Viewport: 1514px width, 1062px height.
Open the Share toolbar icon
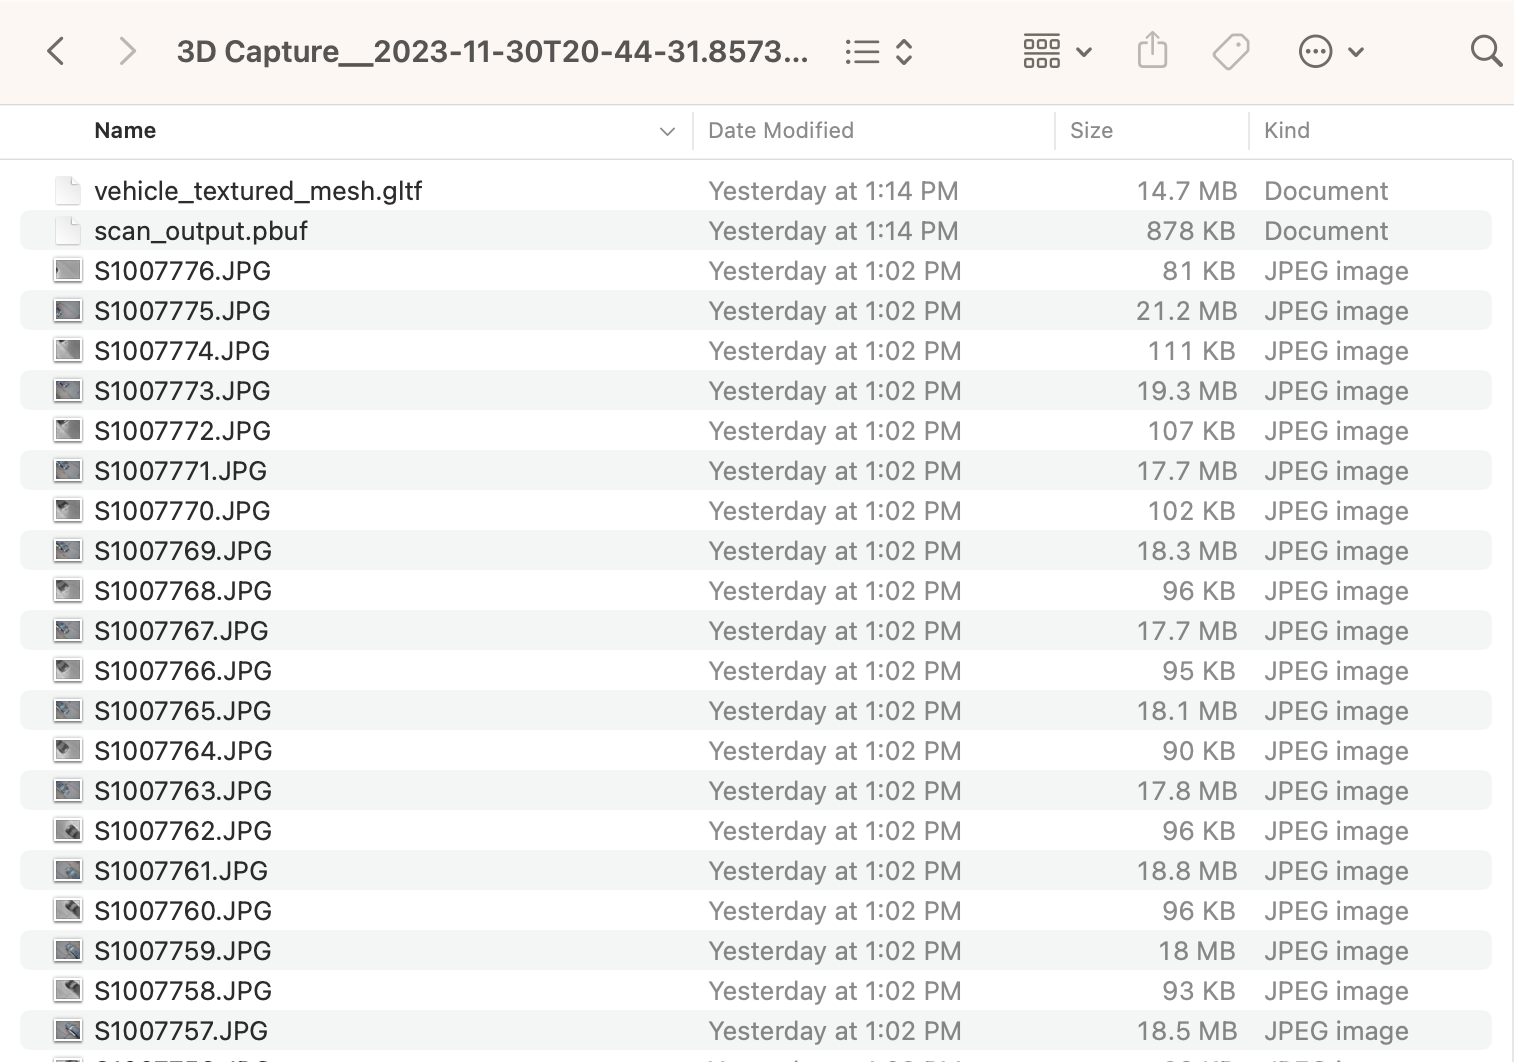pos(1152,50)
